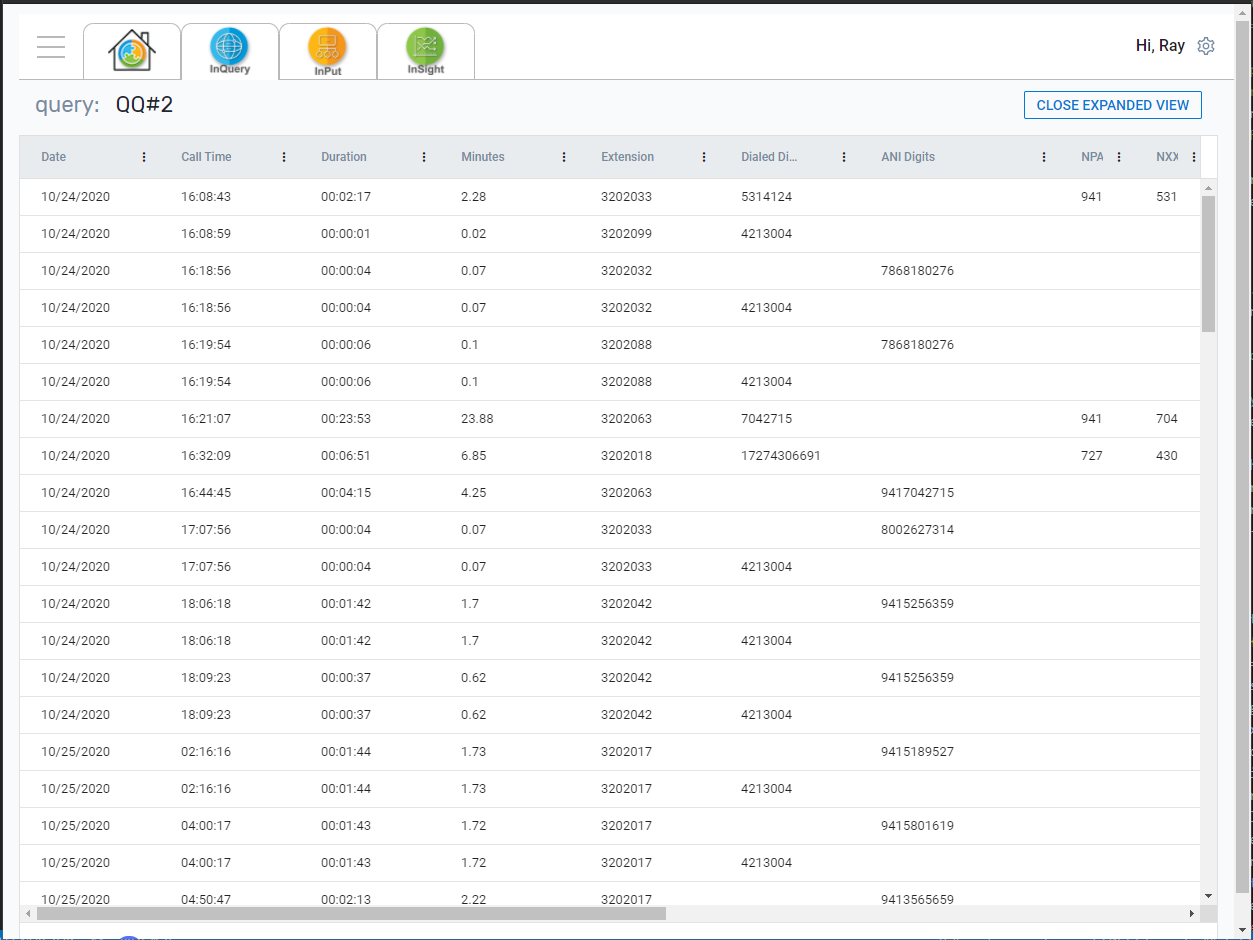Sort by the Duration column header

[x=344, y=157]
